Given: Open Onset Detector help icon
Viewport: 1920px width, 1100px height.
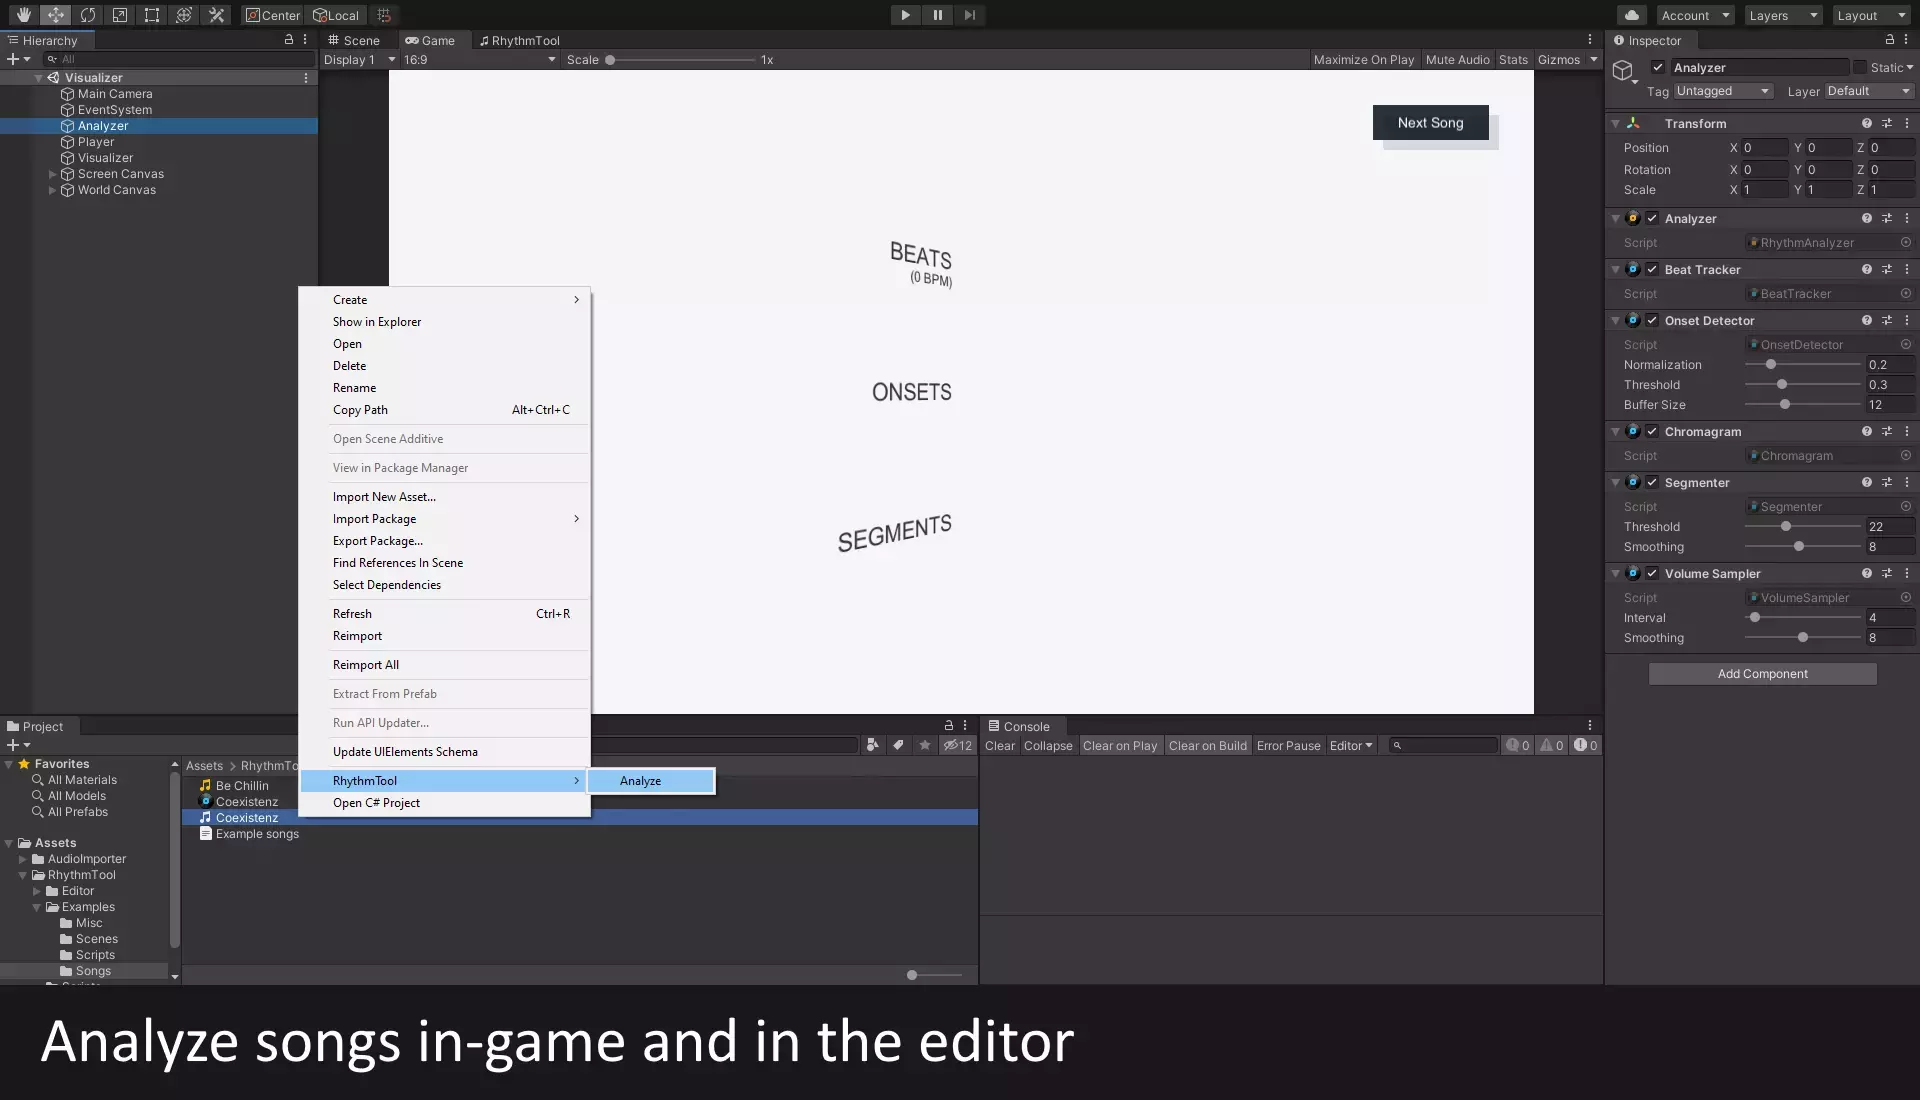Looking at the screenshot, I should coord(1866,321).
